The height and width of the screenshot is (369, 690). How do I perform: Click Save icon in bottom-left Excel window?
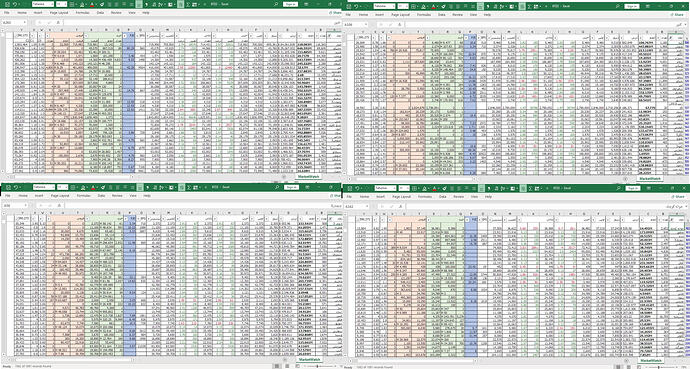[x=8, y=187]
